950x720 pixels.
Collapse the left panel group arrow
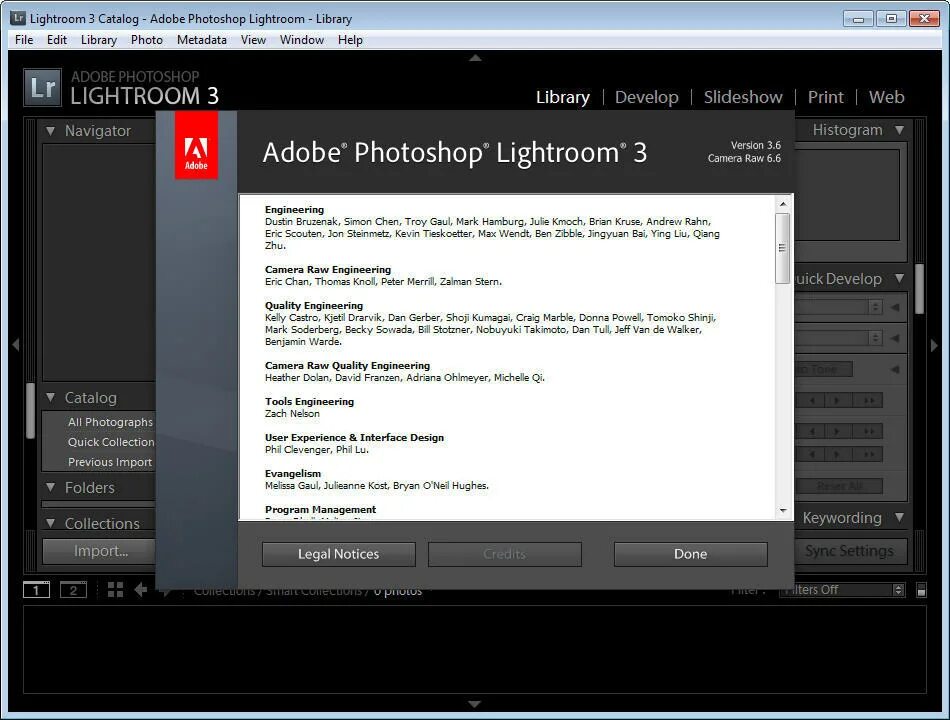[16, 345]
